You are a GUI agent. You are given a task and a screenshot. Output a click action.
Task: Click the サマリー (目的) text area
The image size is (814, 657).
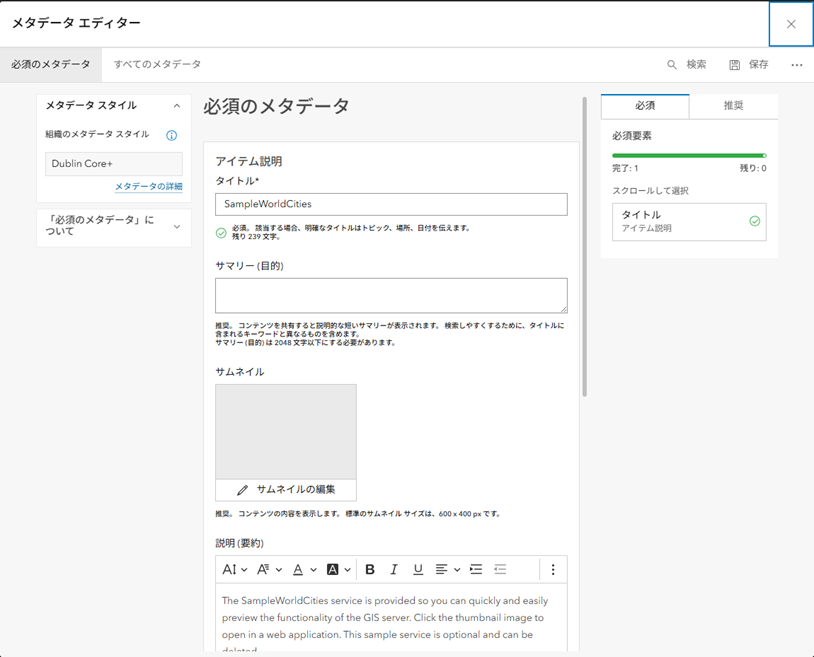391,295
